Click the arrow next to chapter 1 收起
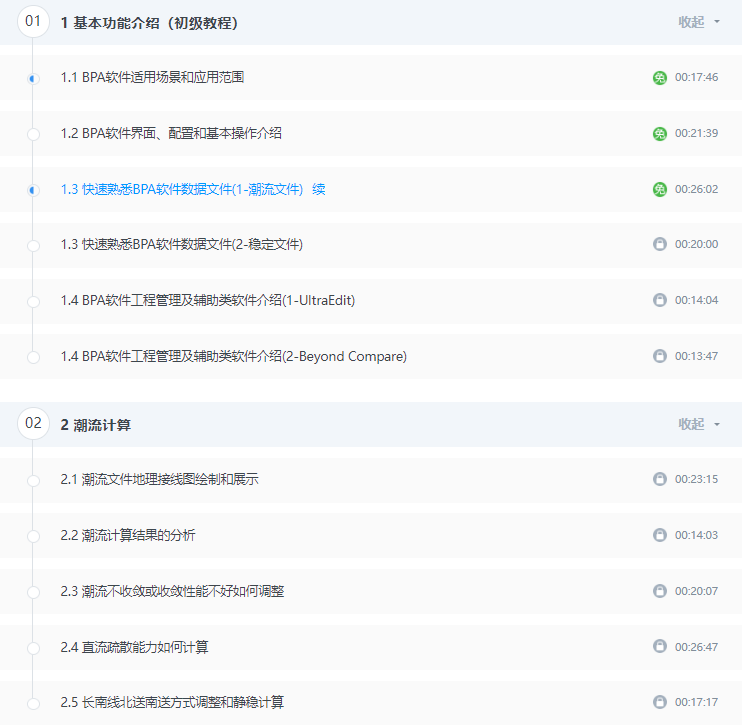This screenshot has height=725, width=742. coord(717,22)
